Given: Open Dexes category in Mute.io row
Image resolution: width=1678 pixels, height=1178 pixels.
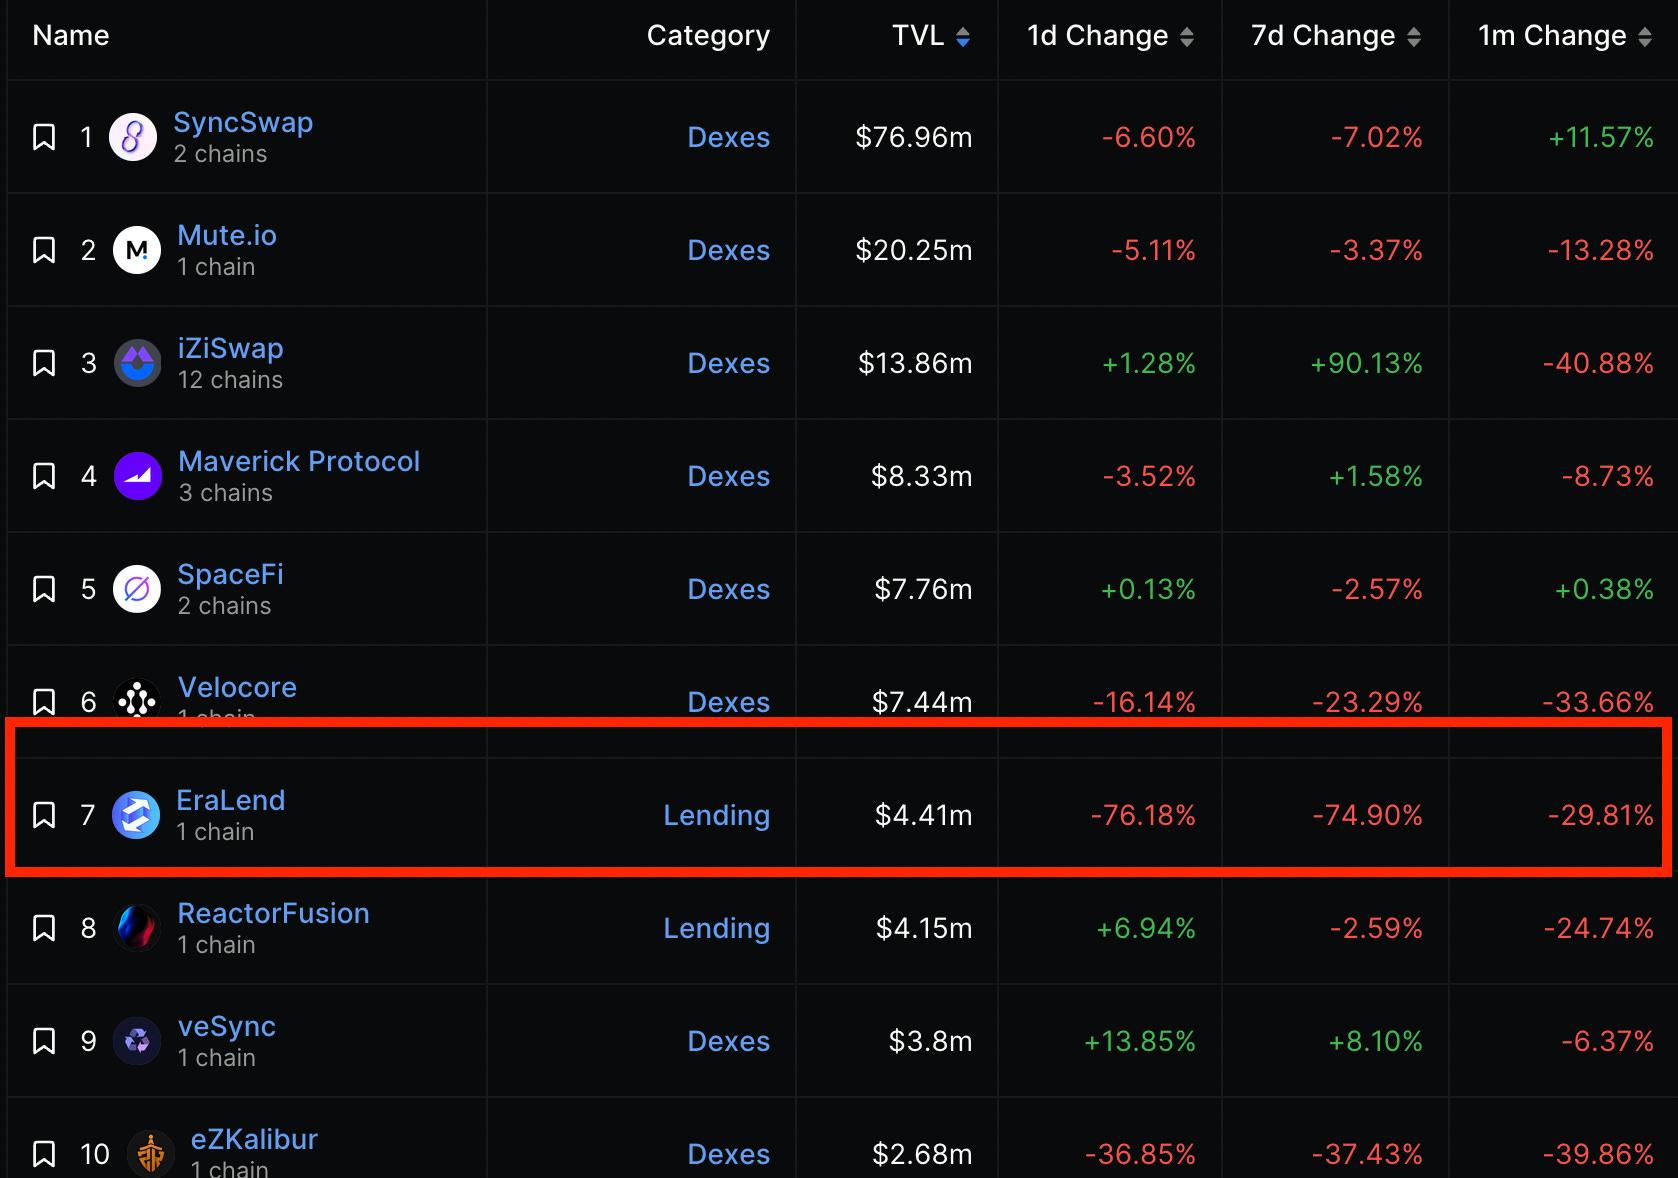Looking at the screenshot, I should tap(728, 250).
